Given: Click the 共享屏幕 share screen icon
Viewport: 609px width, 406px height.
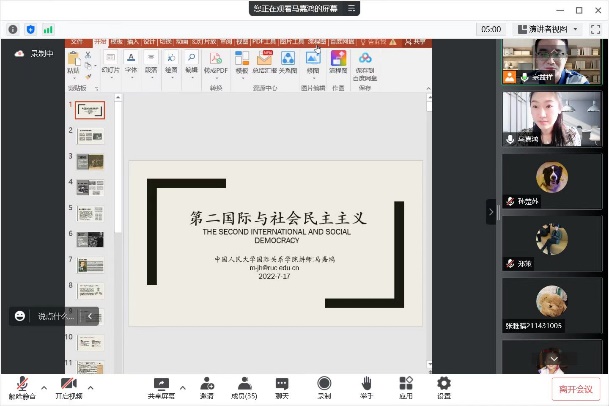Looking at the screenshot, I should coord(160,386).
